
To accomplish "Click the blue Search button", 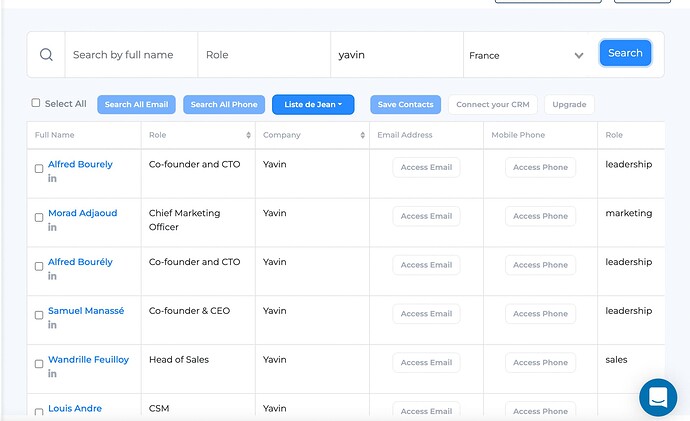I will pos(625,53).
